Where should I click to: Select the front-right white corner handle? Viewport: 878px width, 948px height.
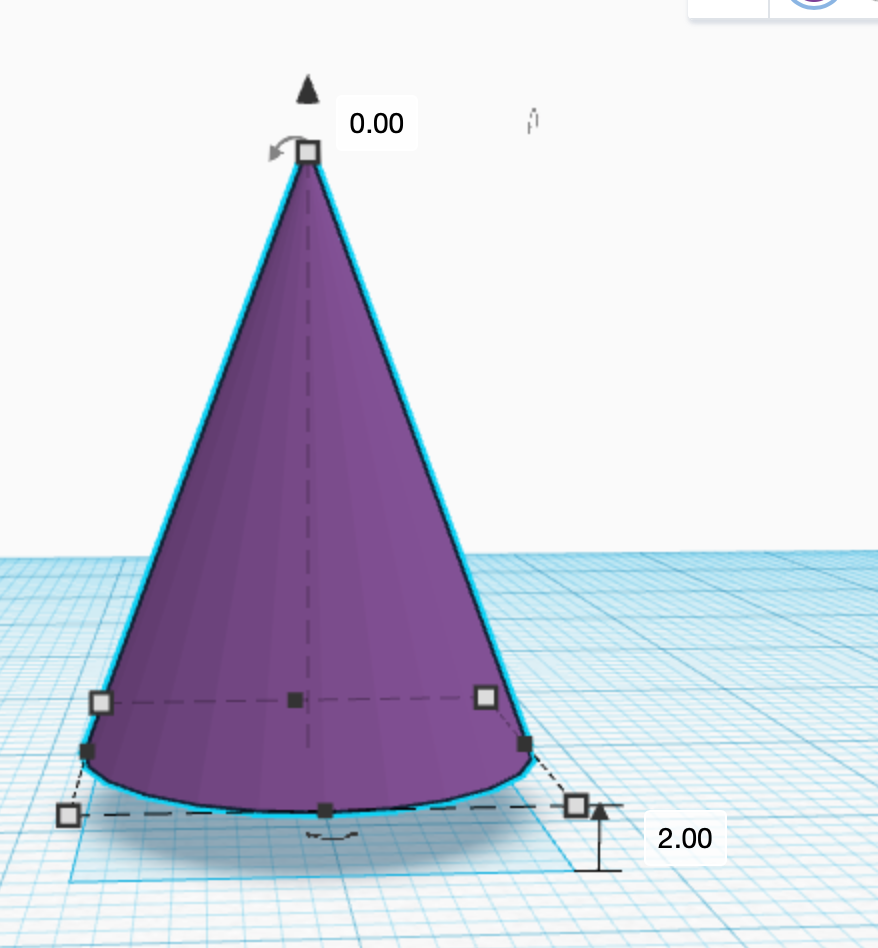coord(576,806)
